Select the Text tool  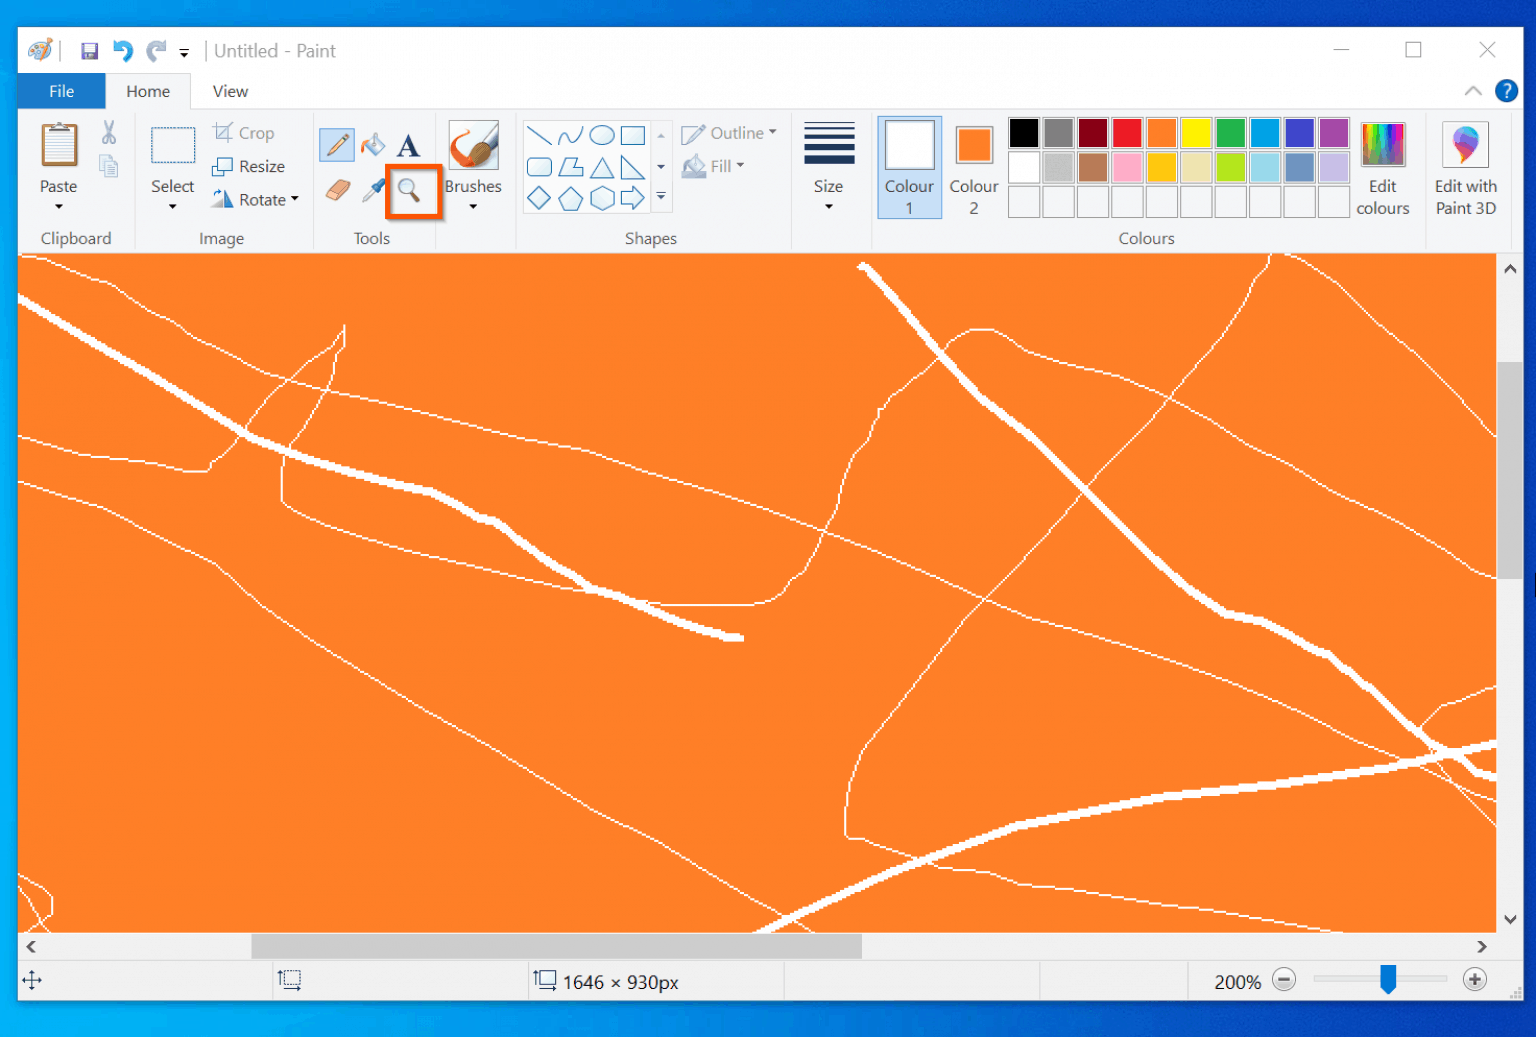tap(408, 144)
